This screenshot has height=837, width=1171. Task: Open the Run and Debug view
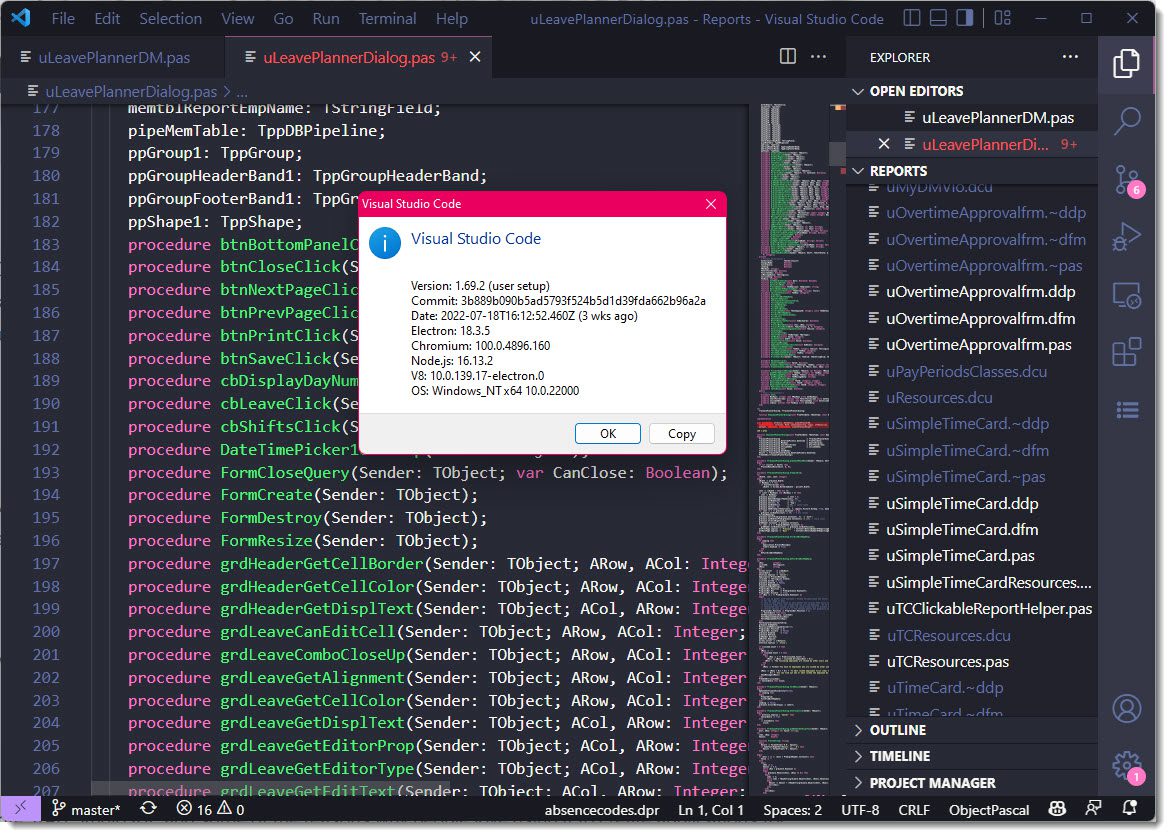[1126, 237]
